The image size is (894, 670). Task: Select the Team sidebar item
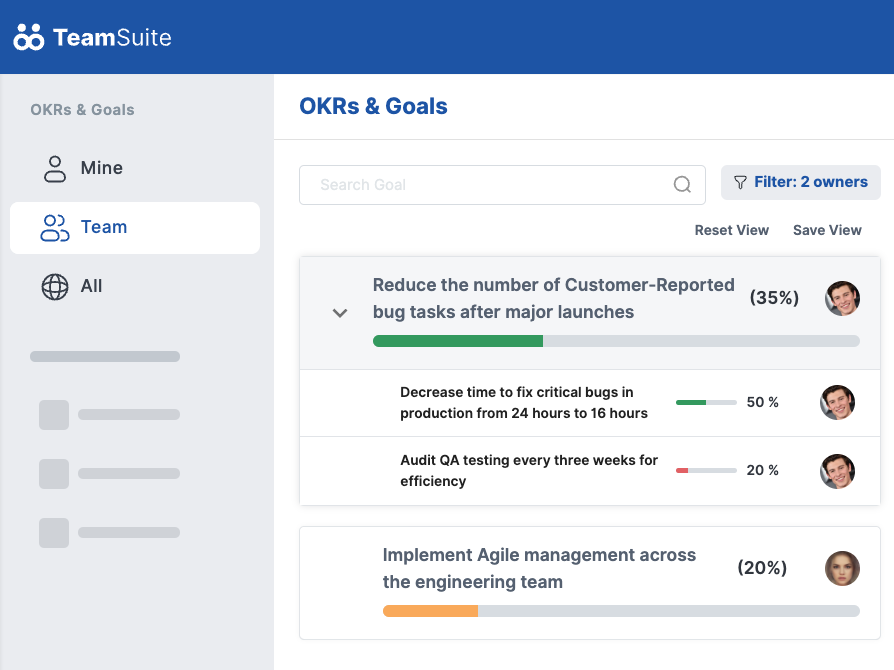(135, 228)
